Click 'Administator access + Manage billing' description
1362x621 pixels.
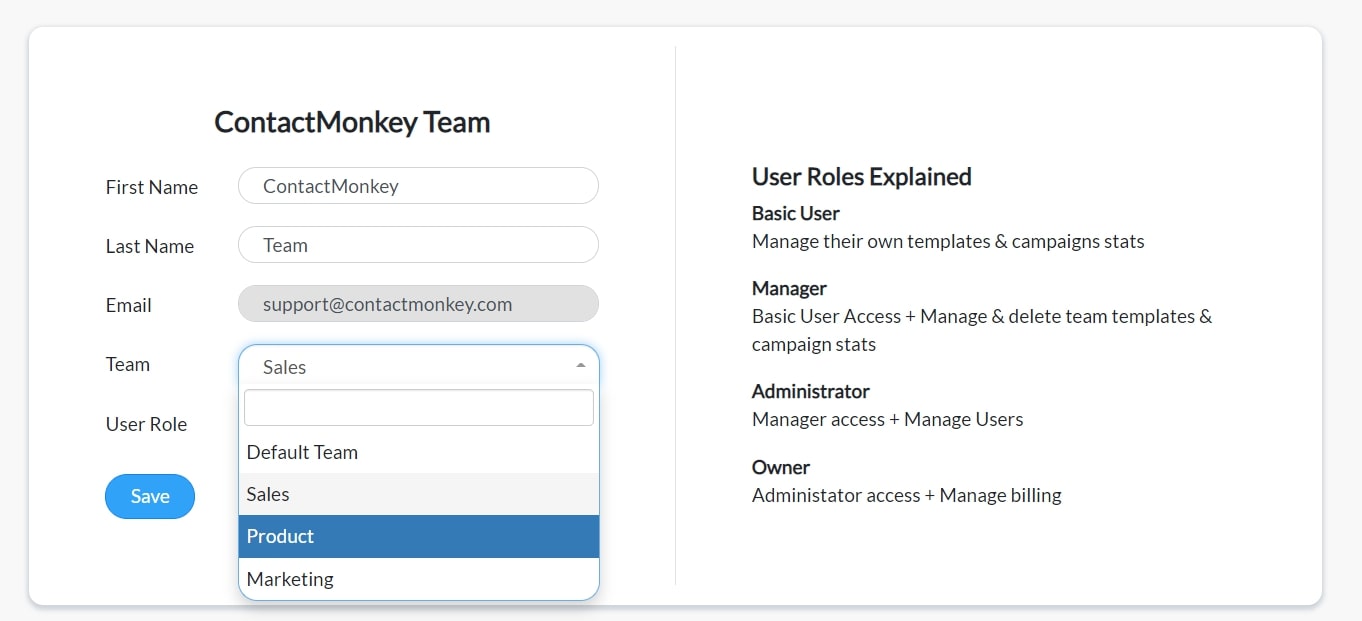[x=907, y=495]
